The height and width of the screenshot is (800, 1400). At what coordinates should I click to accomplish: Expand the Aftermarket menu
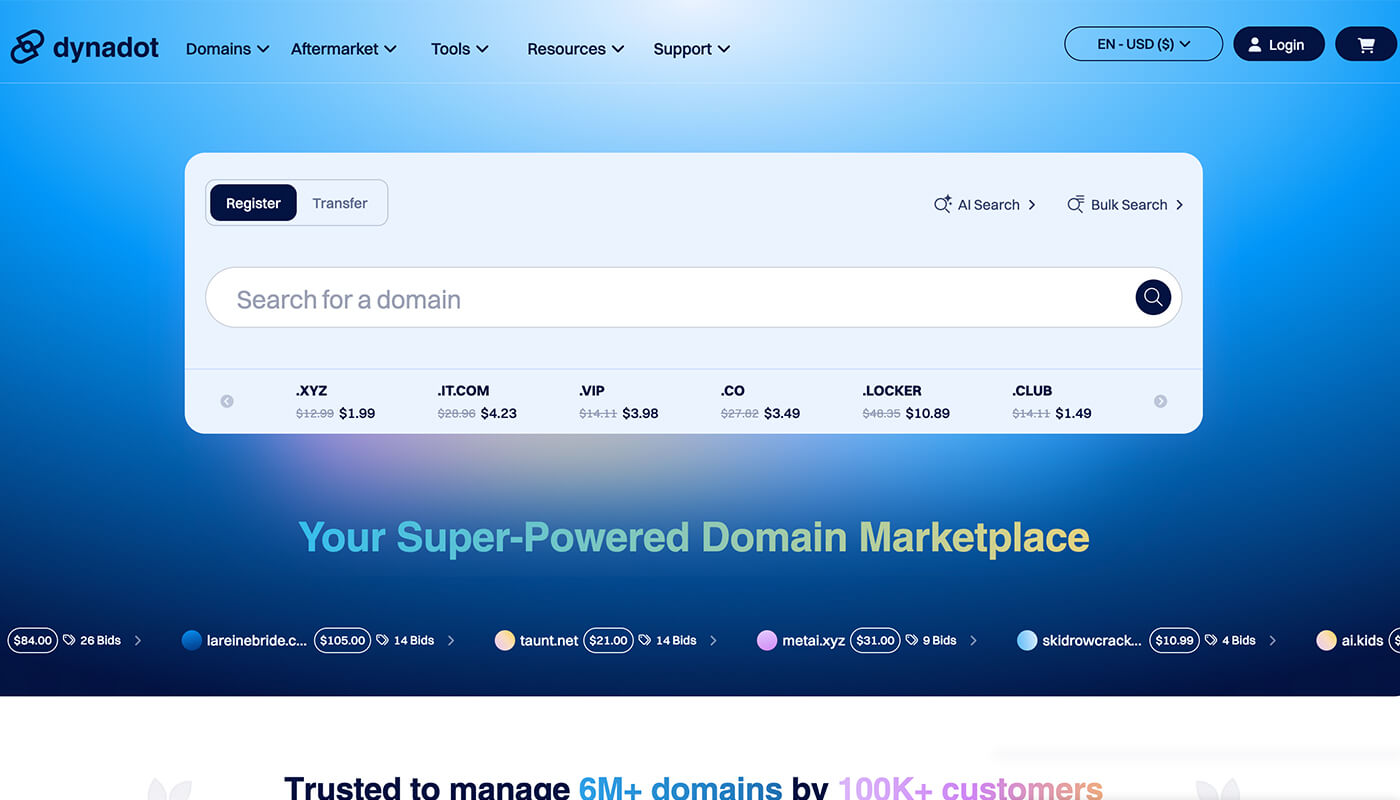click(x=343, y=48)
